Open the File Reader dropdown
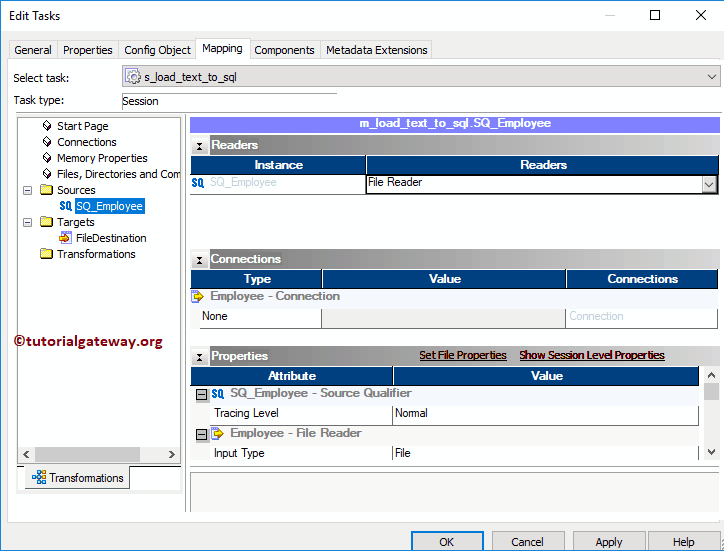The height and width of the screenshot is (551, 724). coord(709,184)
